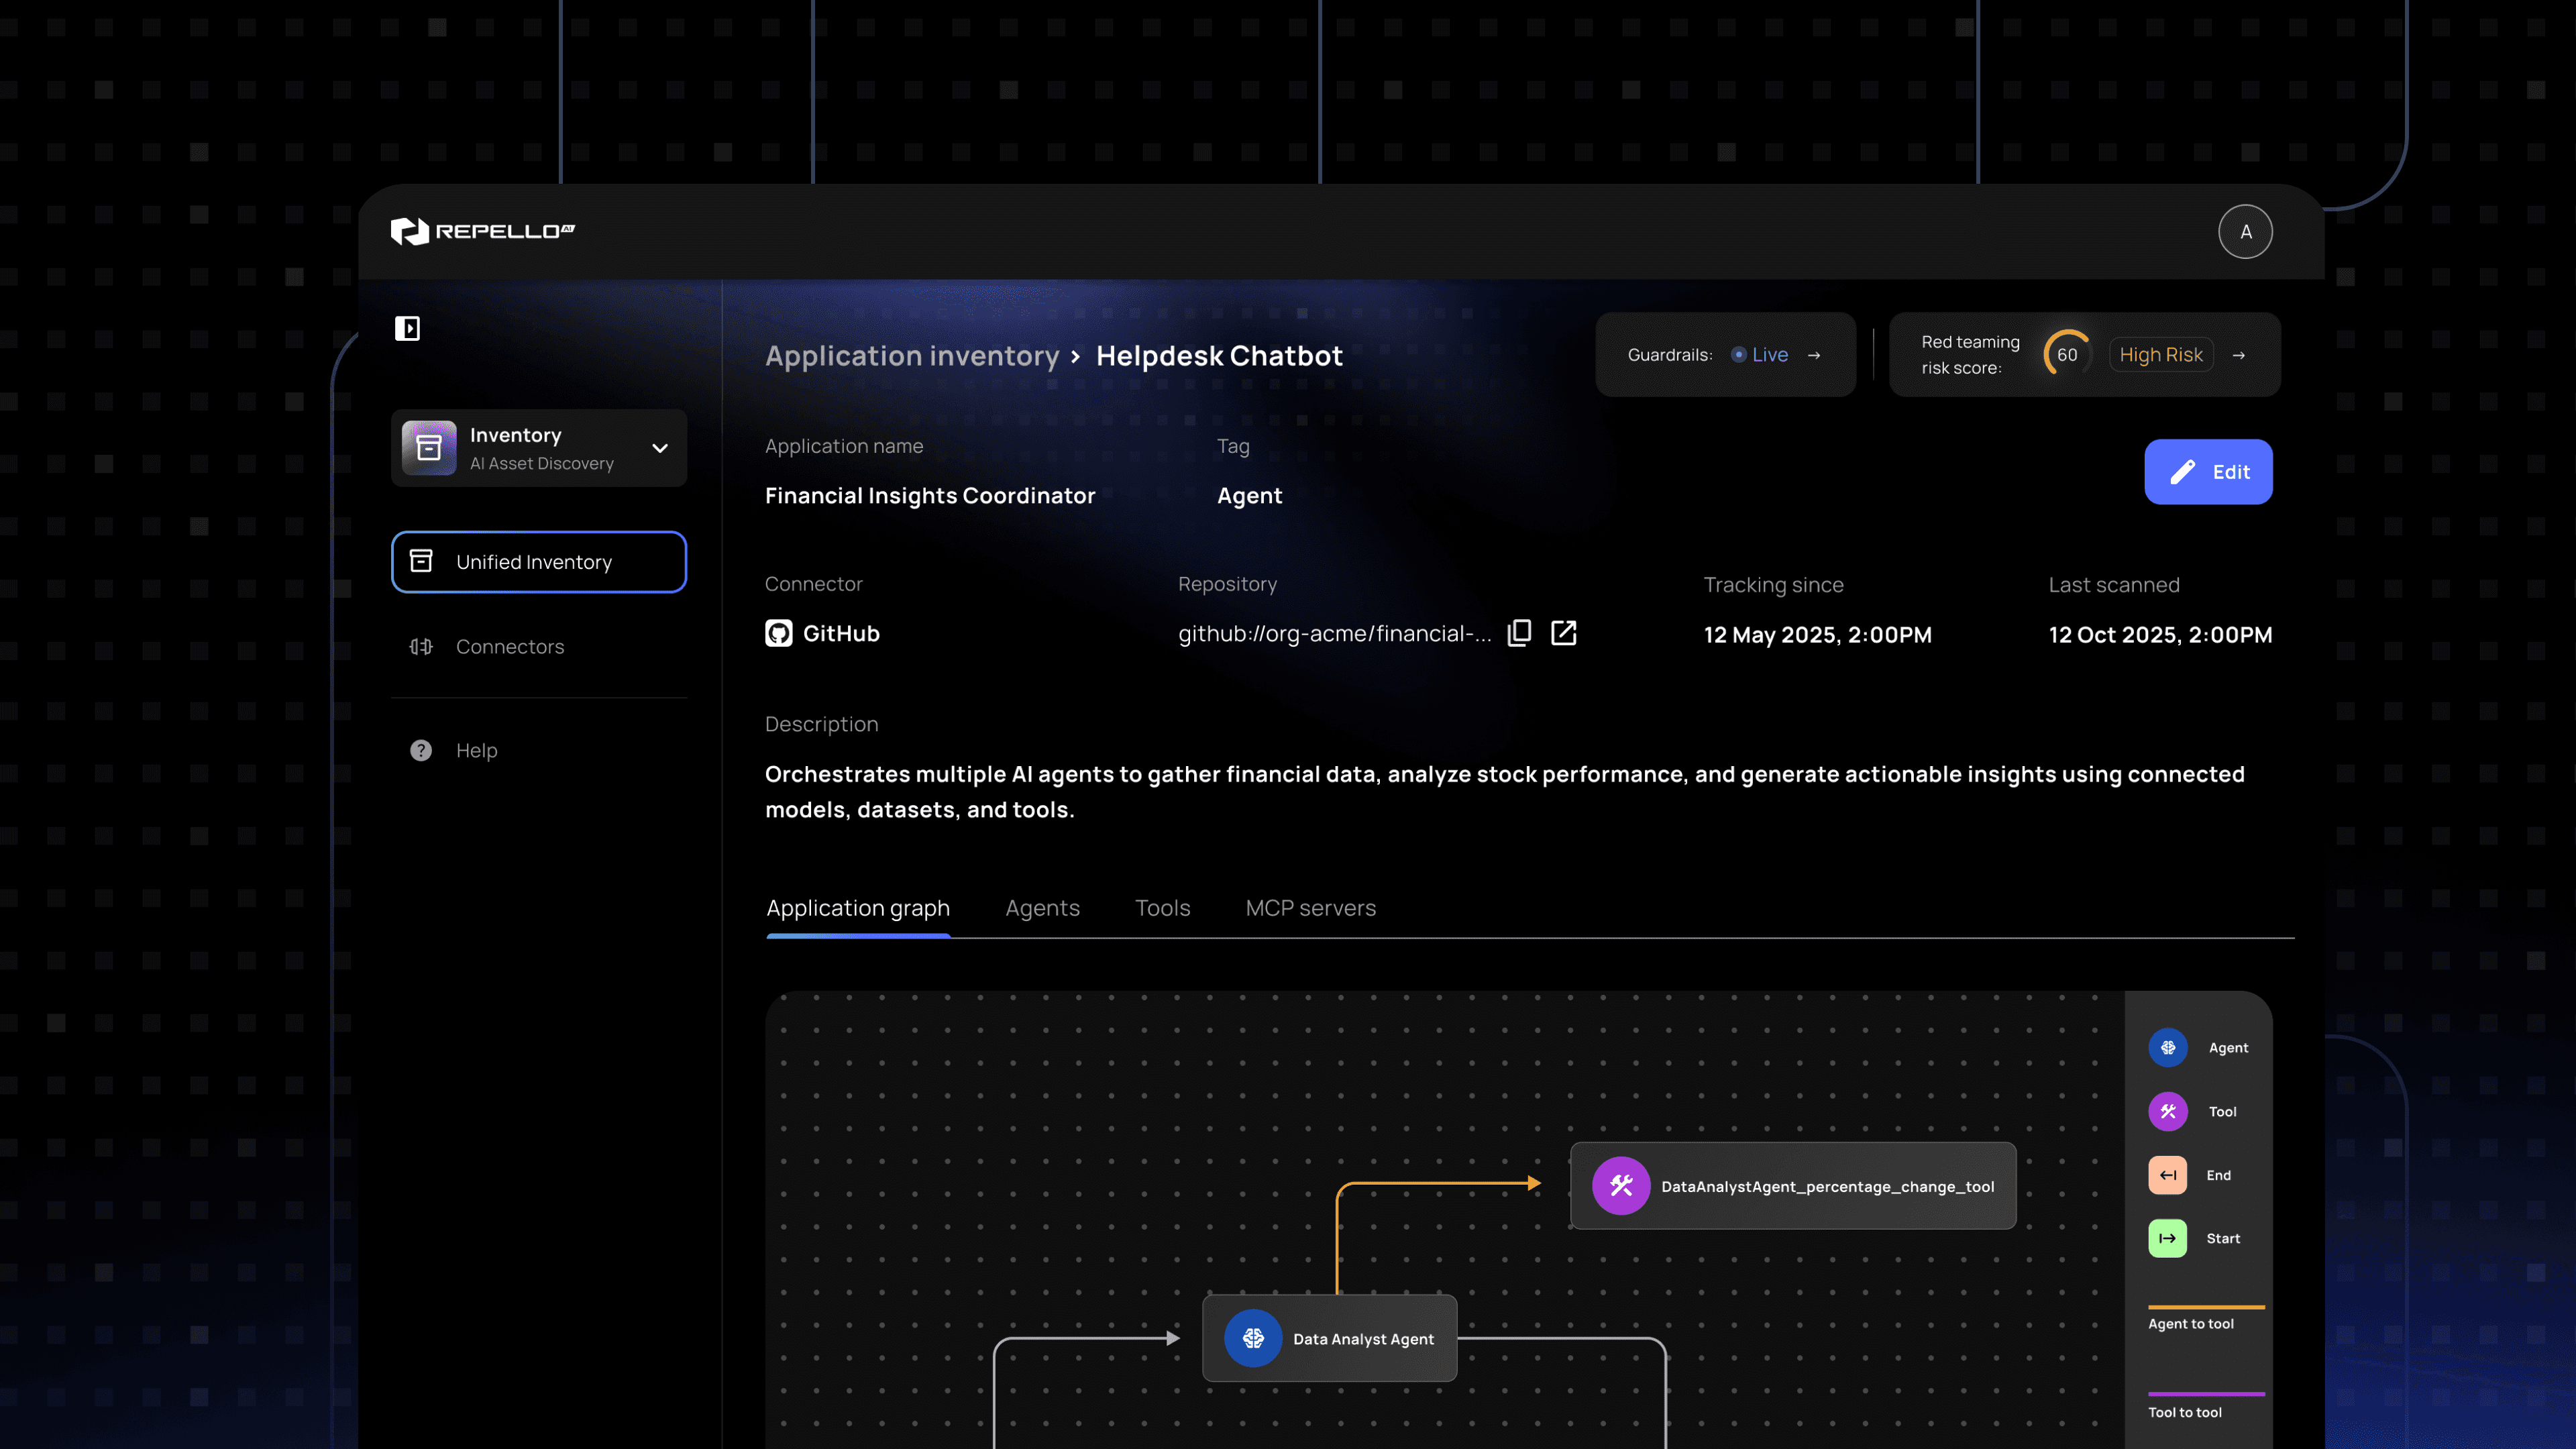Select Unified Inventory in sidebar
Image resolution: width=2576 pixels, height=1449 pixels.
click(539, 562)
